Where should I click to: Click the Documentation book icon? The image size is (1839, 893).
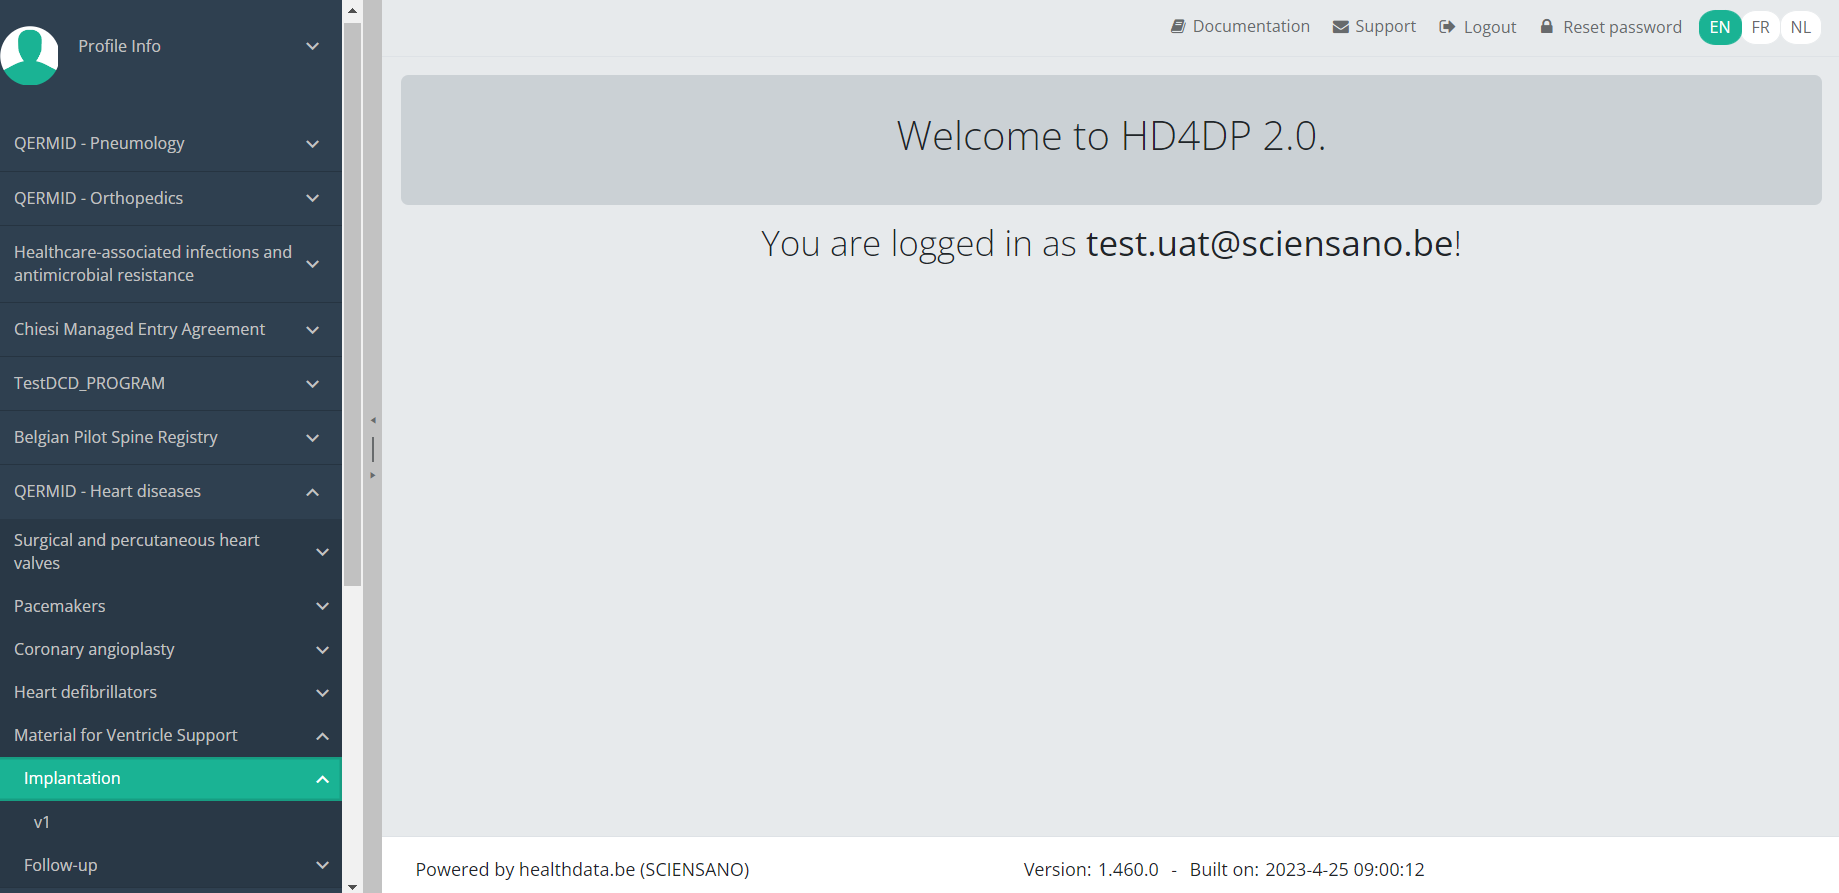[x=1178, y=27]
